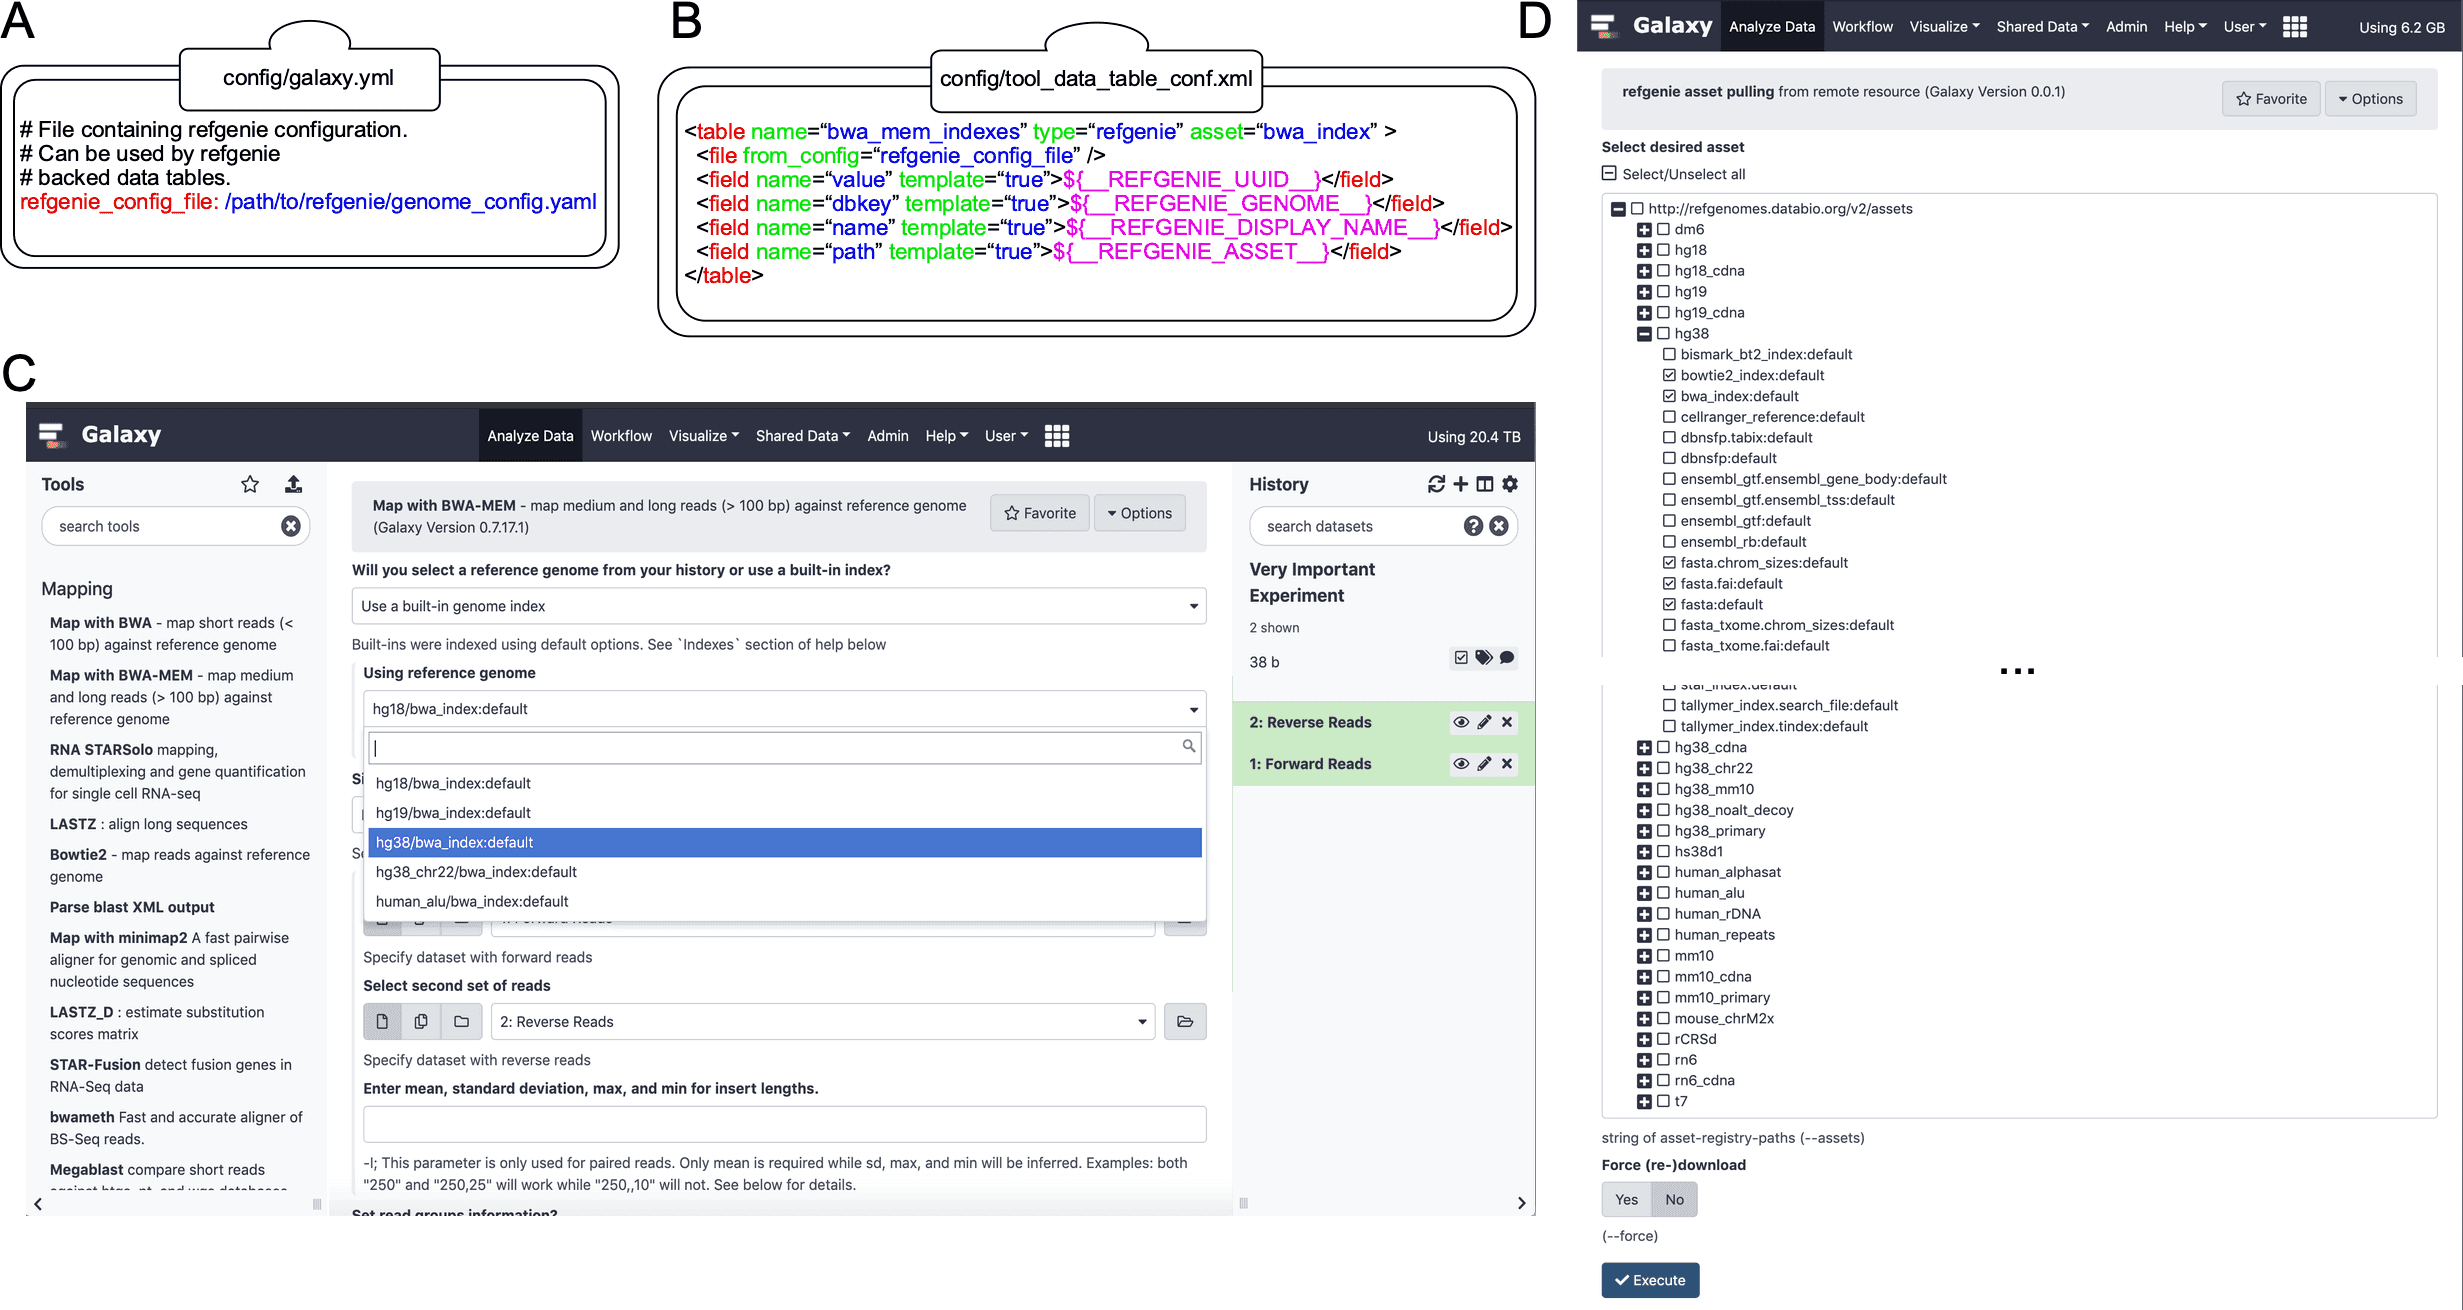Expand the hg38_chr22 tree node
This screenshot has height=1310, width=2463.
point(1644,769)
